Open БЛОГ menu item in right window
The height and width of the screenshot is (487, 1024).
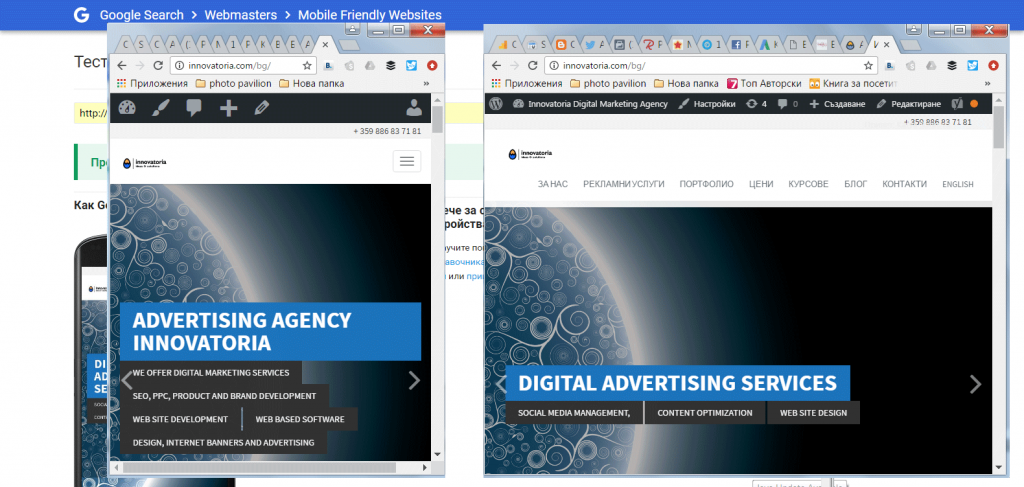tap(856, 184)
